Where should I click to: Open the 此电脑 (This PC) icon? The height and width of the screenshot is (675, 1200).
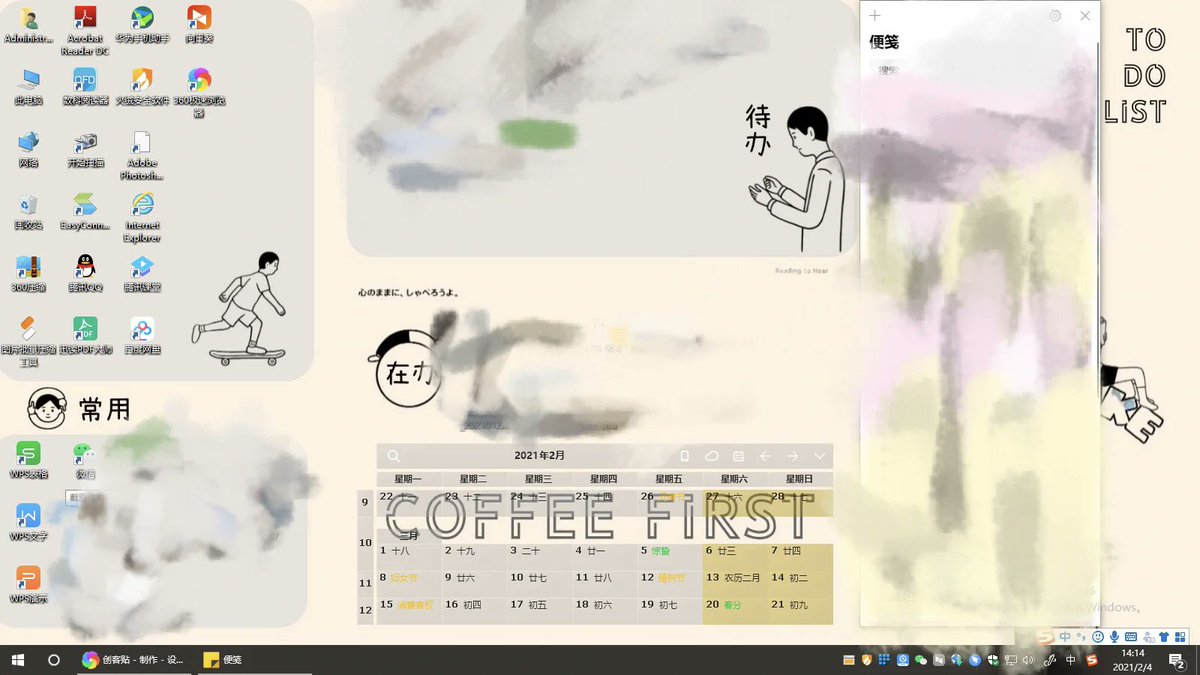(29, 87)
